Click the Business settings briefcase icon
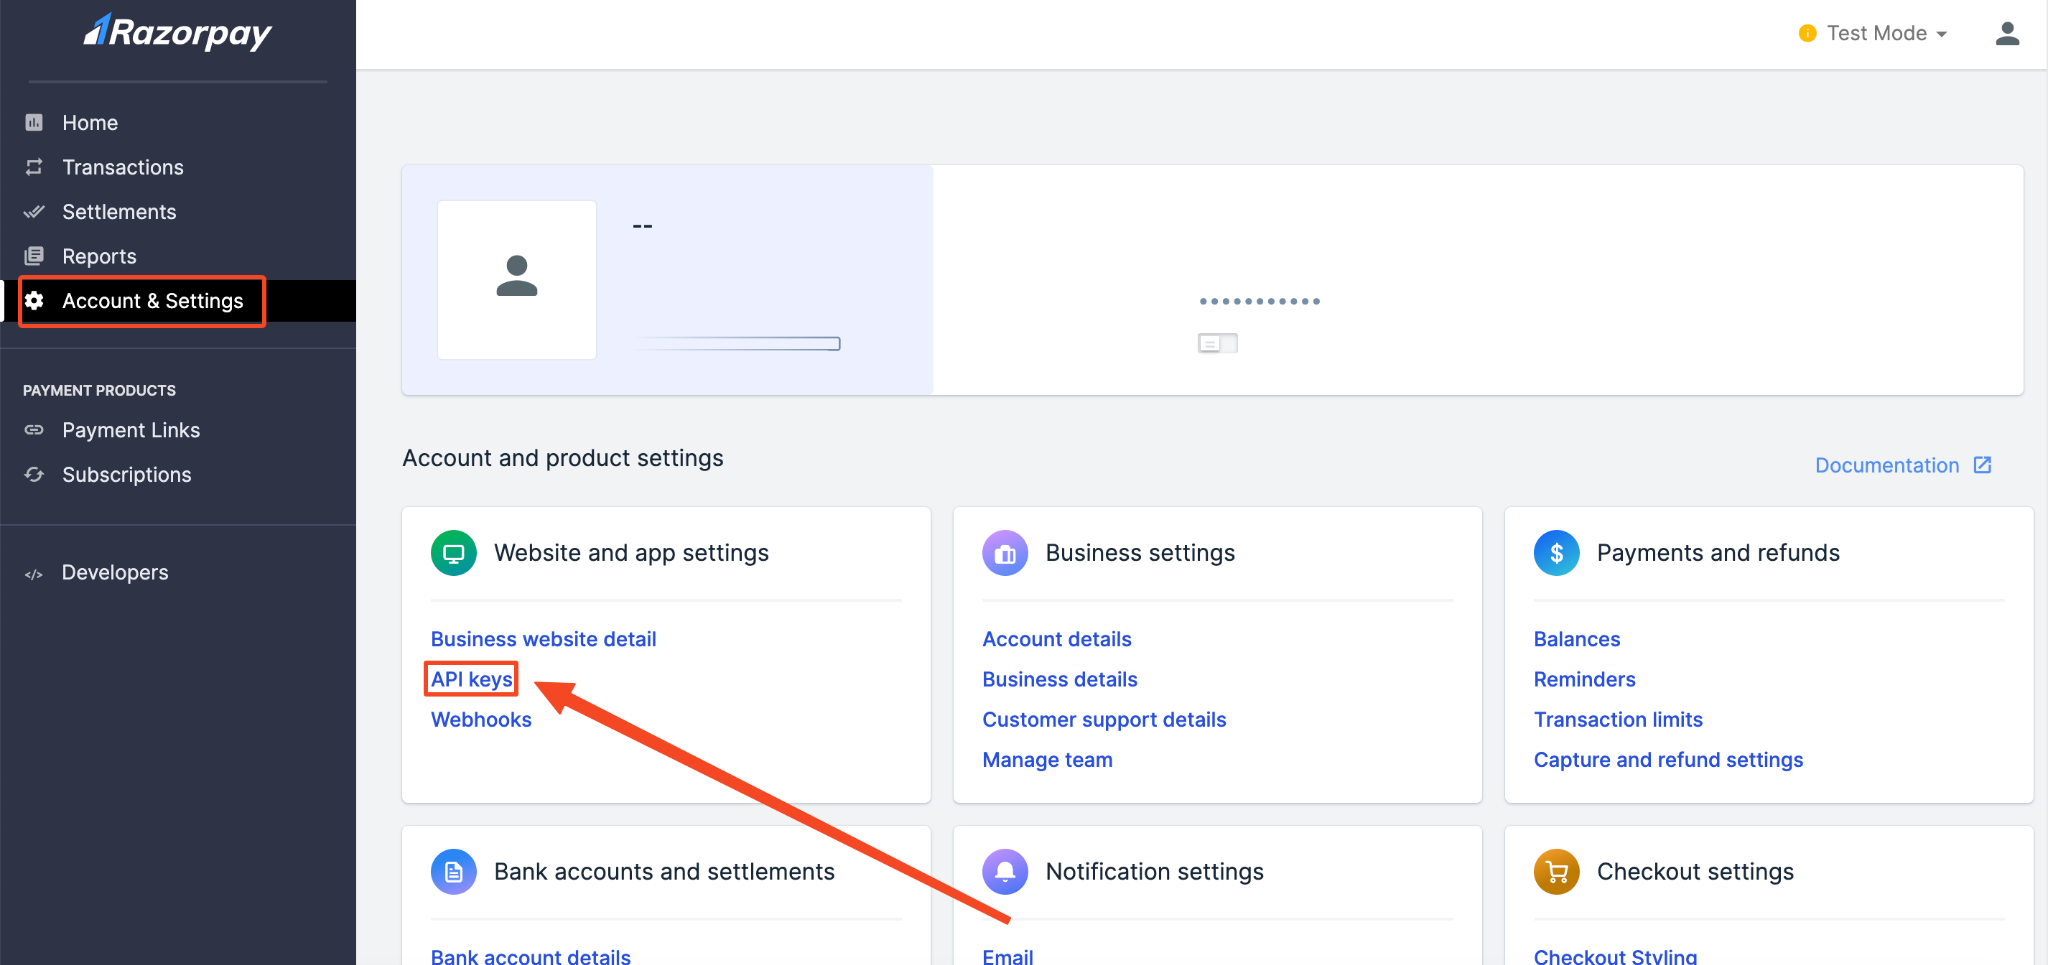The image size is (2048, 965). point(1004,553)
